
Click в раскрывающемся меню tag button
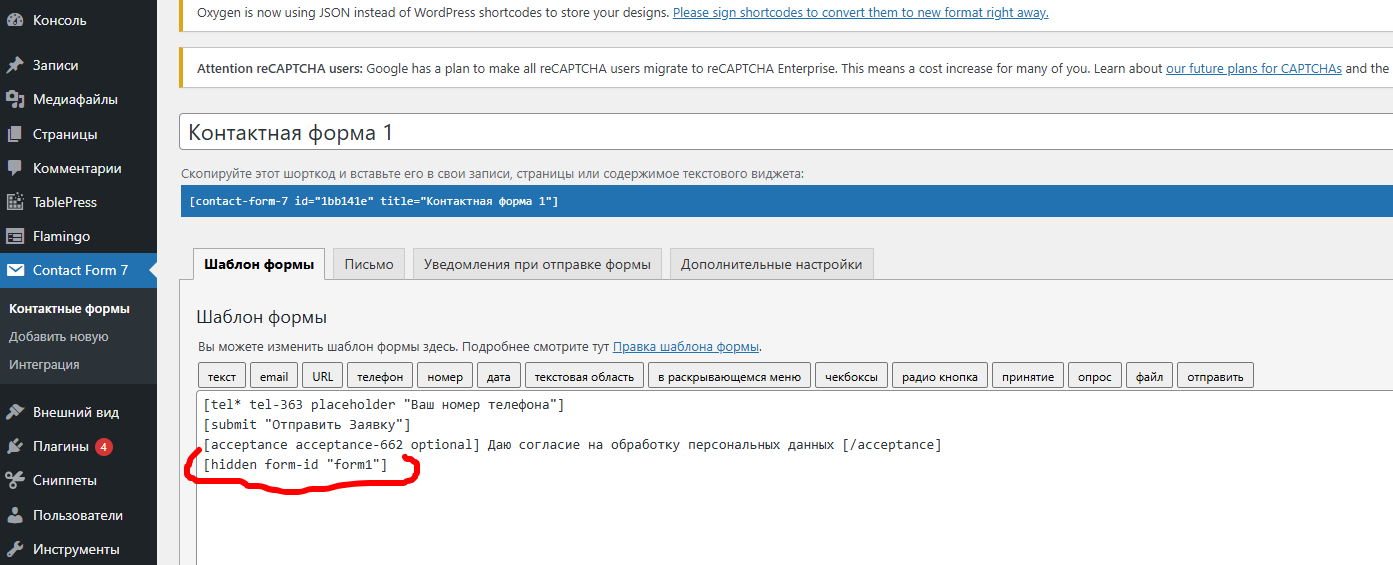(729, 376)
